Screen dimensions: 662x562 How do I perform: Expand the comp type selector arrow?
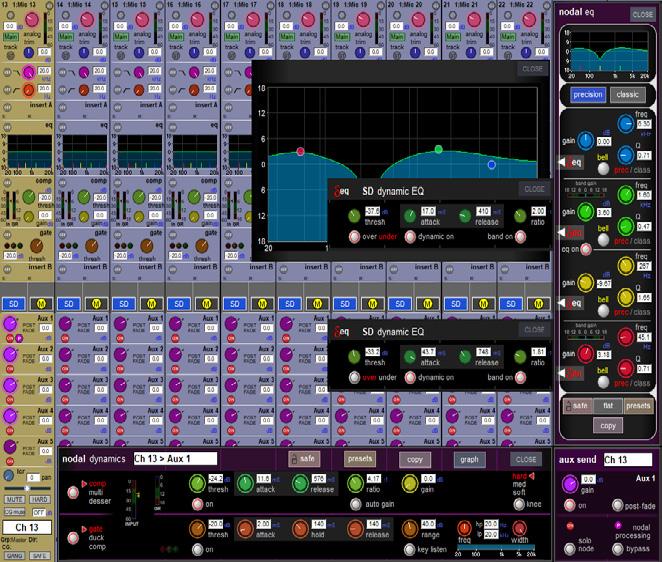84,483
